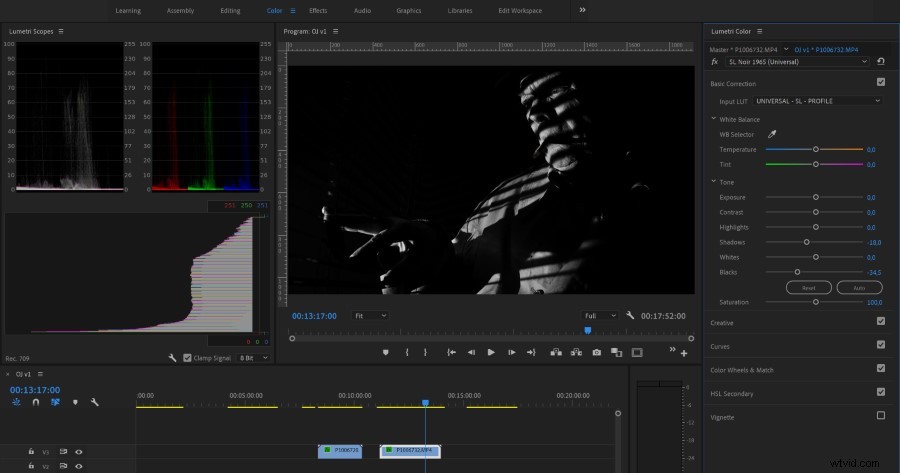This screenshot has width=900, height=473.
Task: Switch to the Audio workspace
Action: (x=362, y=10)
